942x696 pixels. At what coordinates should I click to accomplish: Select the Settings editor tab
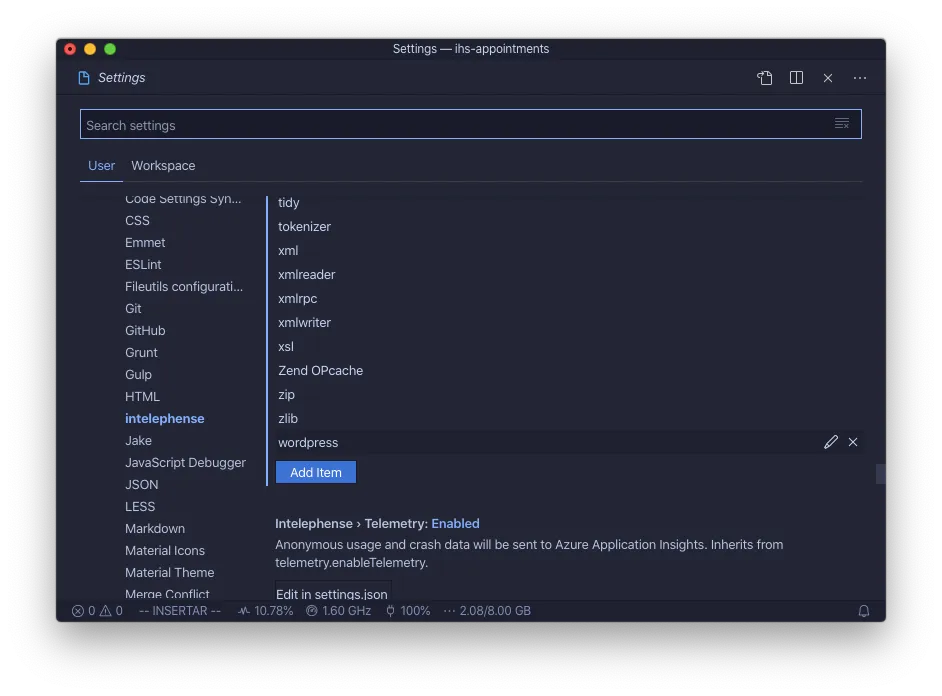(112, 78)
